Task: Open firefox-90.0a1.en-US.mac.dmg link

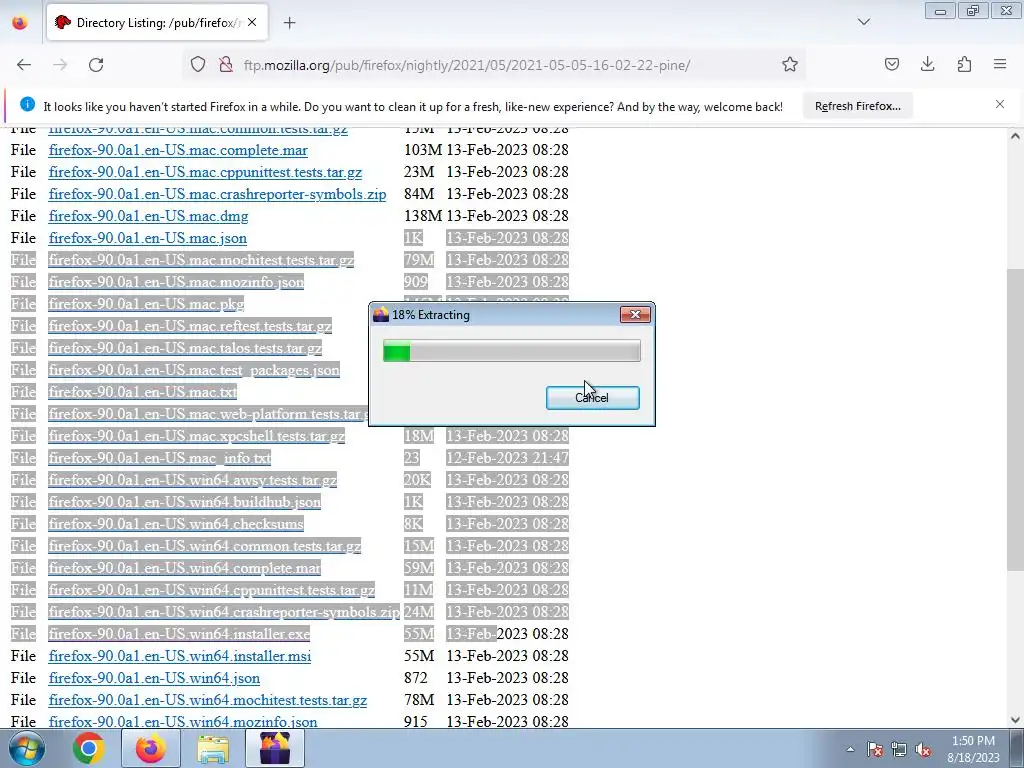Action: click(148, 216)
